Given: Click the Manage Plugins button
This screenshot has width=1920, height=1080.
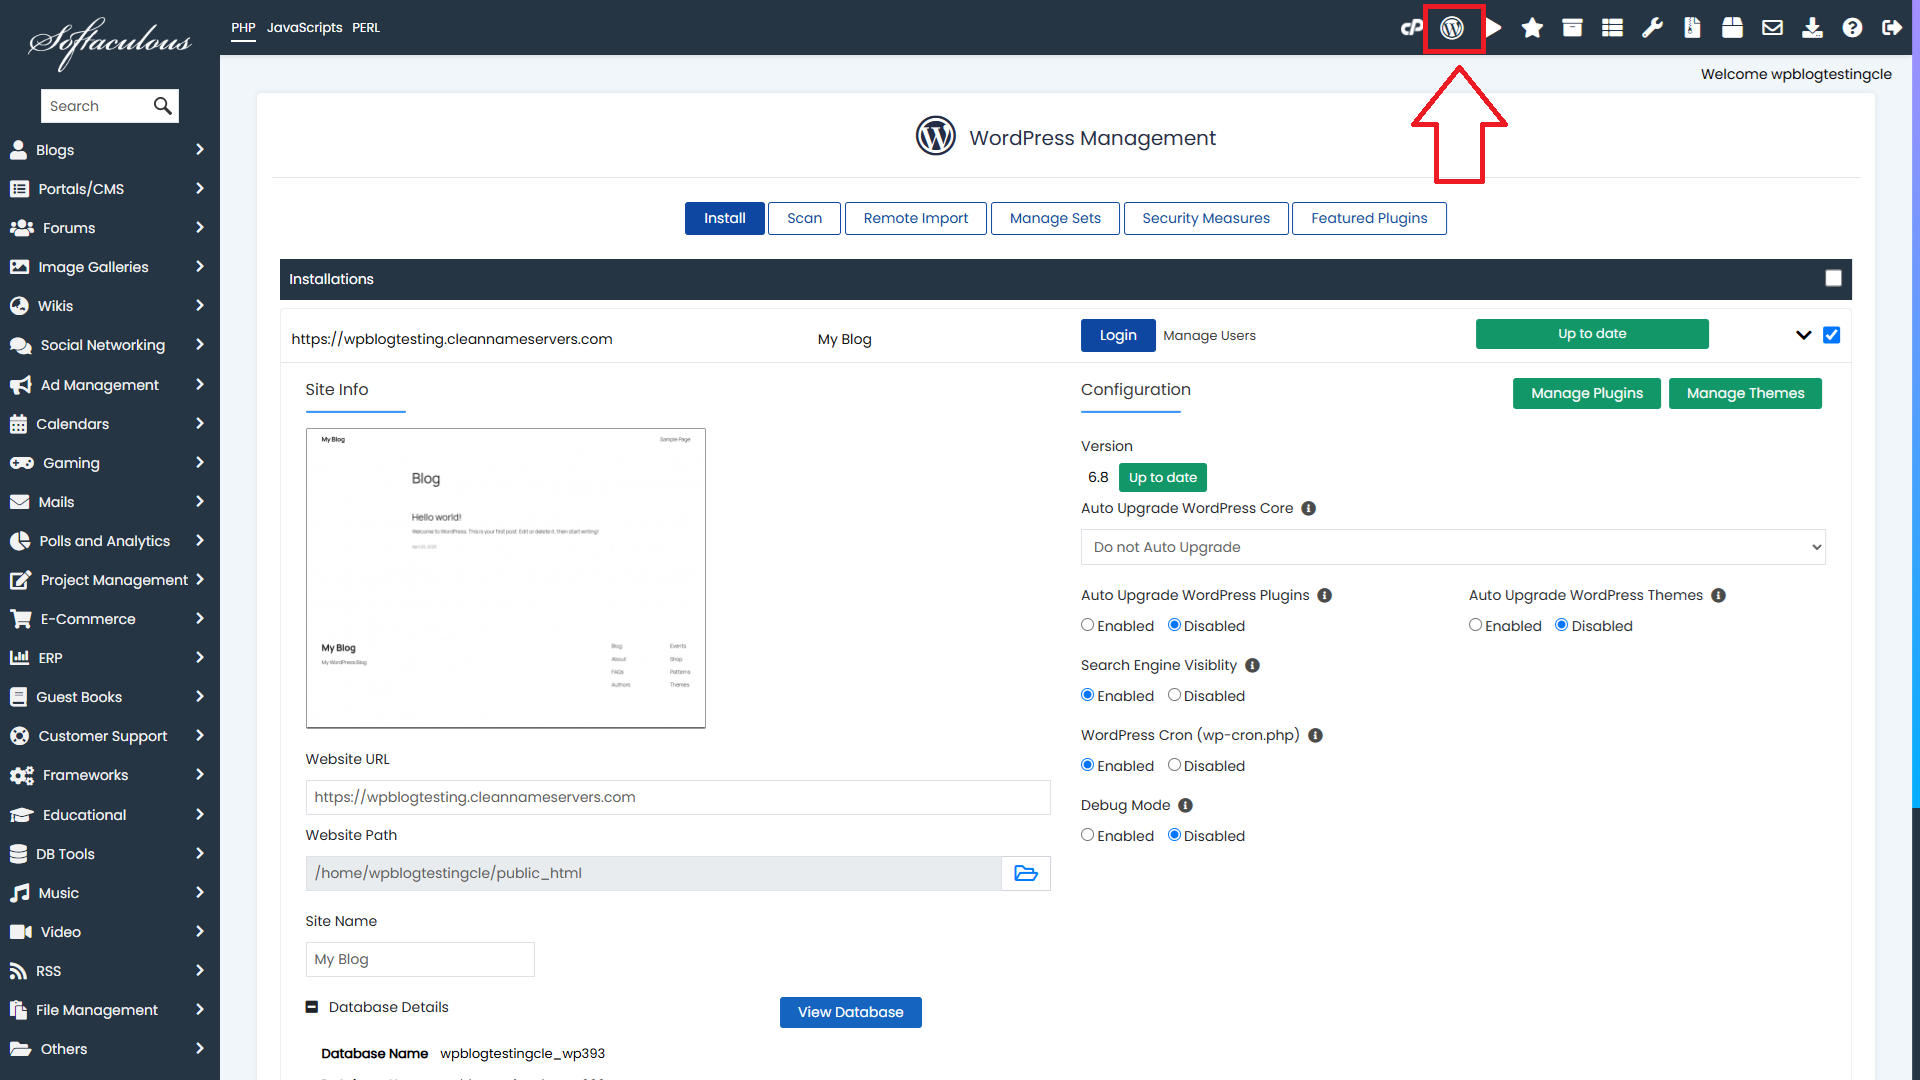Looking at the screenshot, I should [x=1587, y=394].
